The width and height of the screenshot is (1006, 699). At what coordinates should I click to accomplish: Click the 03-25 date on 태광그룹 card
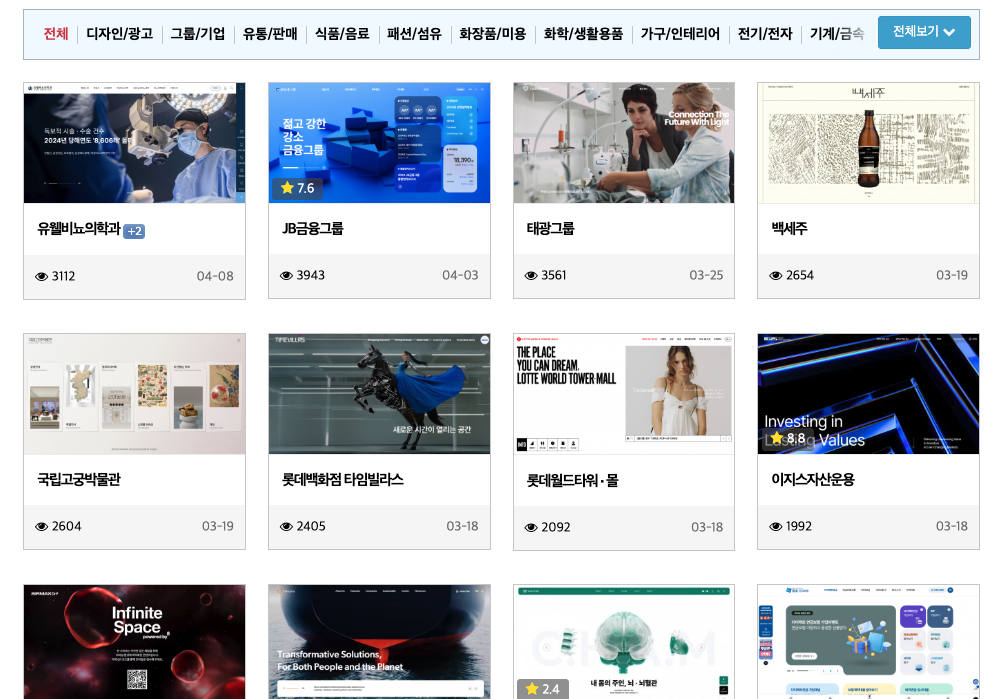point(706,275)
